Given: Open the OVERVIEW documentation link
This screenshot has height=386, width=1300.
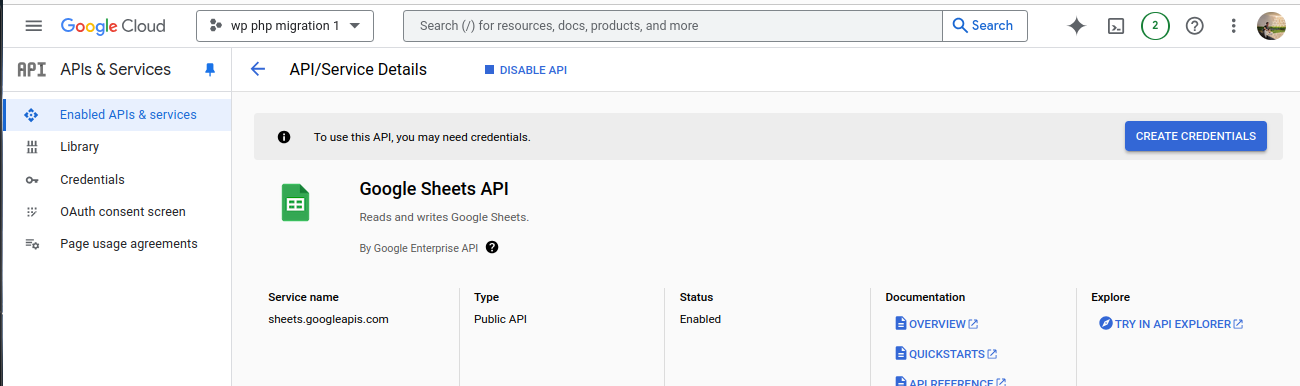Looking at the screenshot, I should 936,324.
